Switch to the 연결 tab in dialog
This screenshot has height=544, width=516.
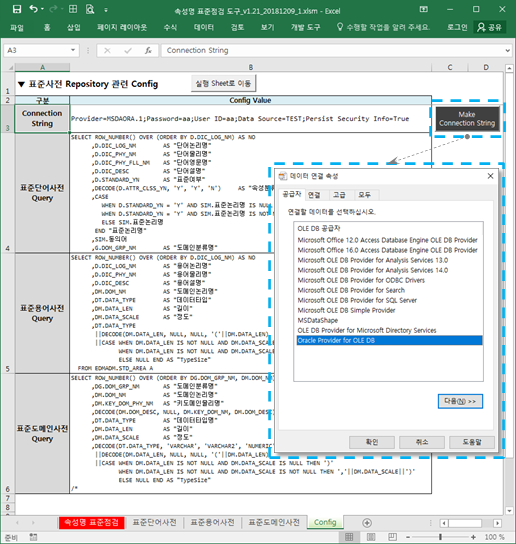coord(314,195)
